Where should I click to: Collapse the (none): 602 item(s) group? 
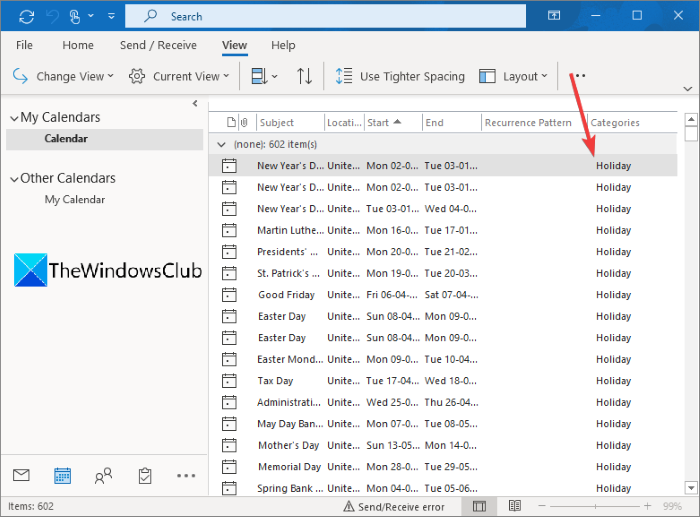pyautogui.click(x=222, y=144)
